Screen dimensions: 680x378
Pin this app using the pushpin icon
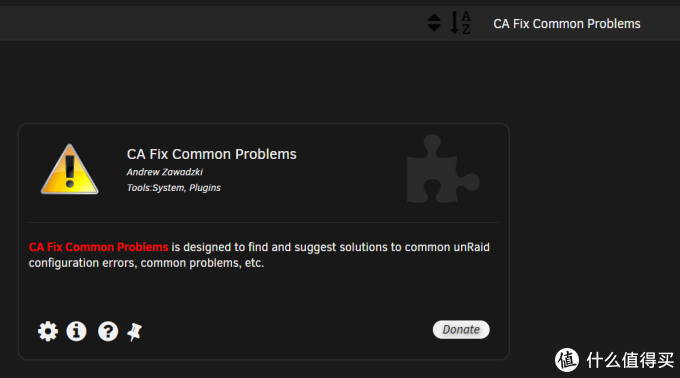tap(134, 332)
